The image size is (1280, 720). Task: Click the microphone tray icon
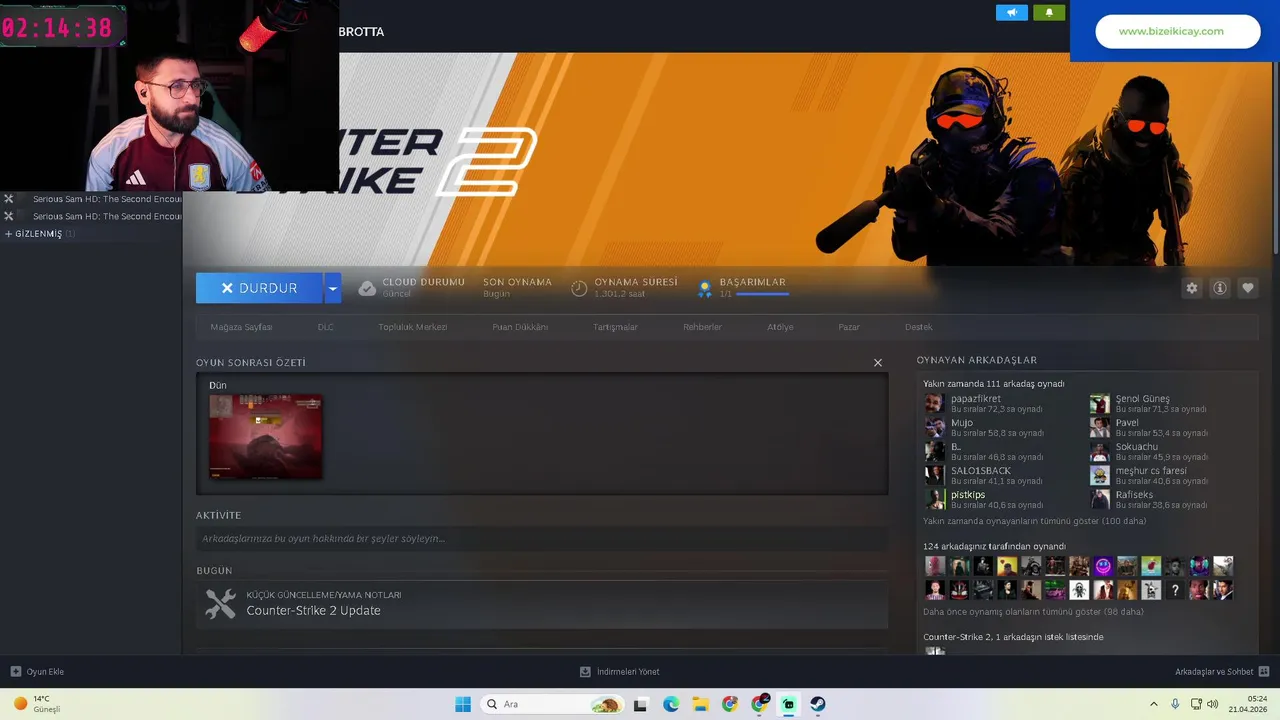(1175, 704)
